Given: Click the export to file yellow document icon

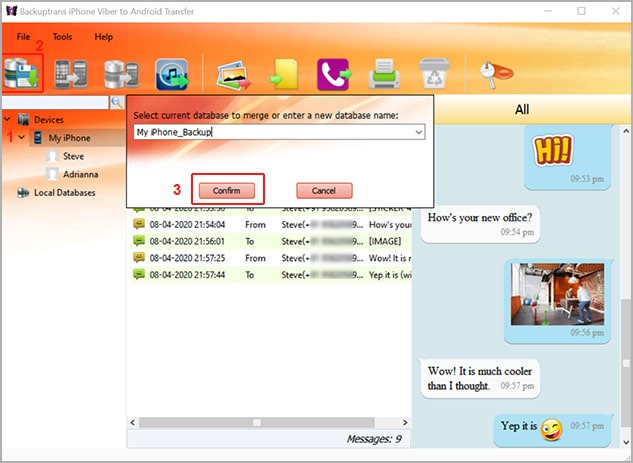Looking at the screenshot, I should click(x=284, y=74).
